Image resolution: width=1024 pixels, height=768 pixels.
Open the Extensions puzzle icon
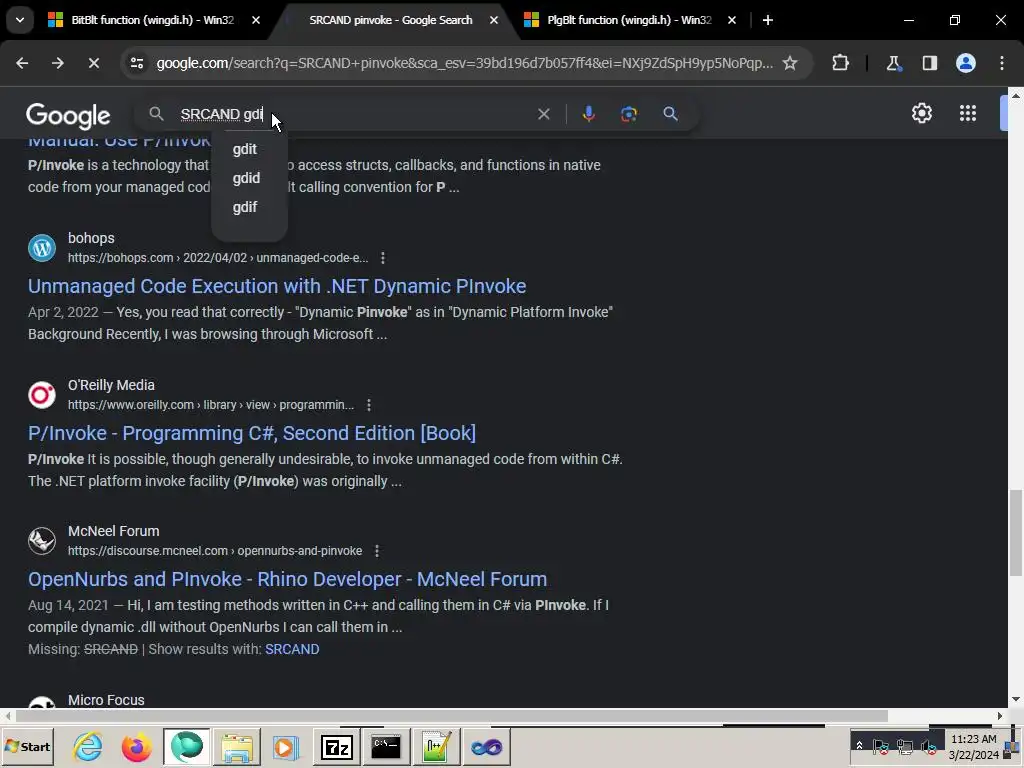coord(840,63)
